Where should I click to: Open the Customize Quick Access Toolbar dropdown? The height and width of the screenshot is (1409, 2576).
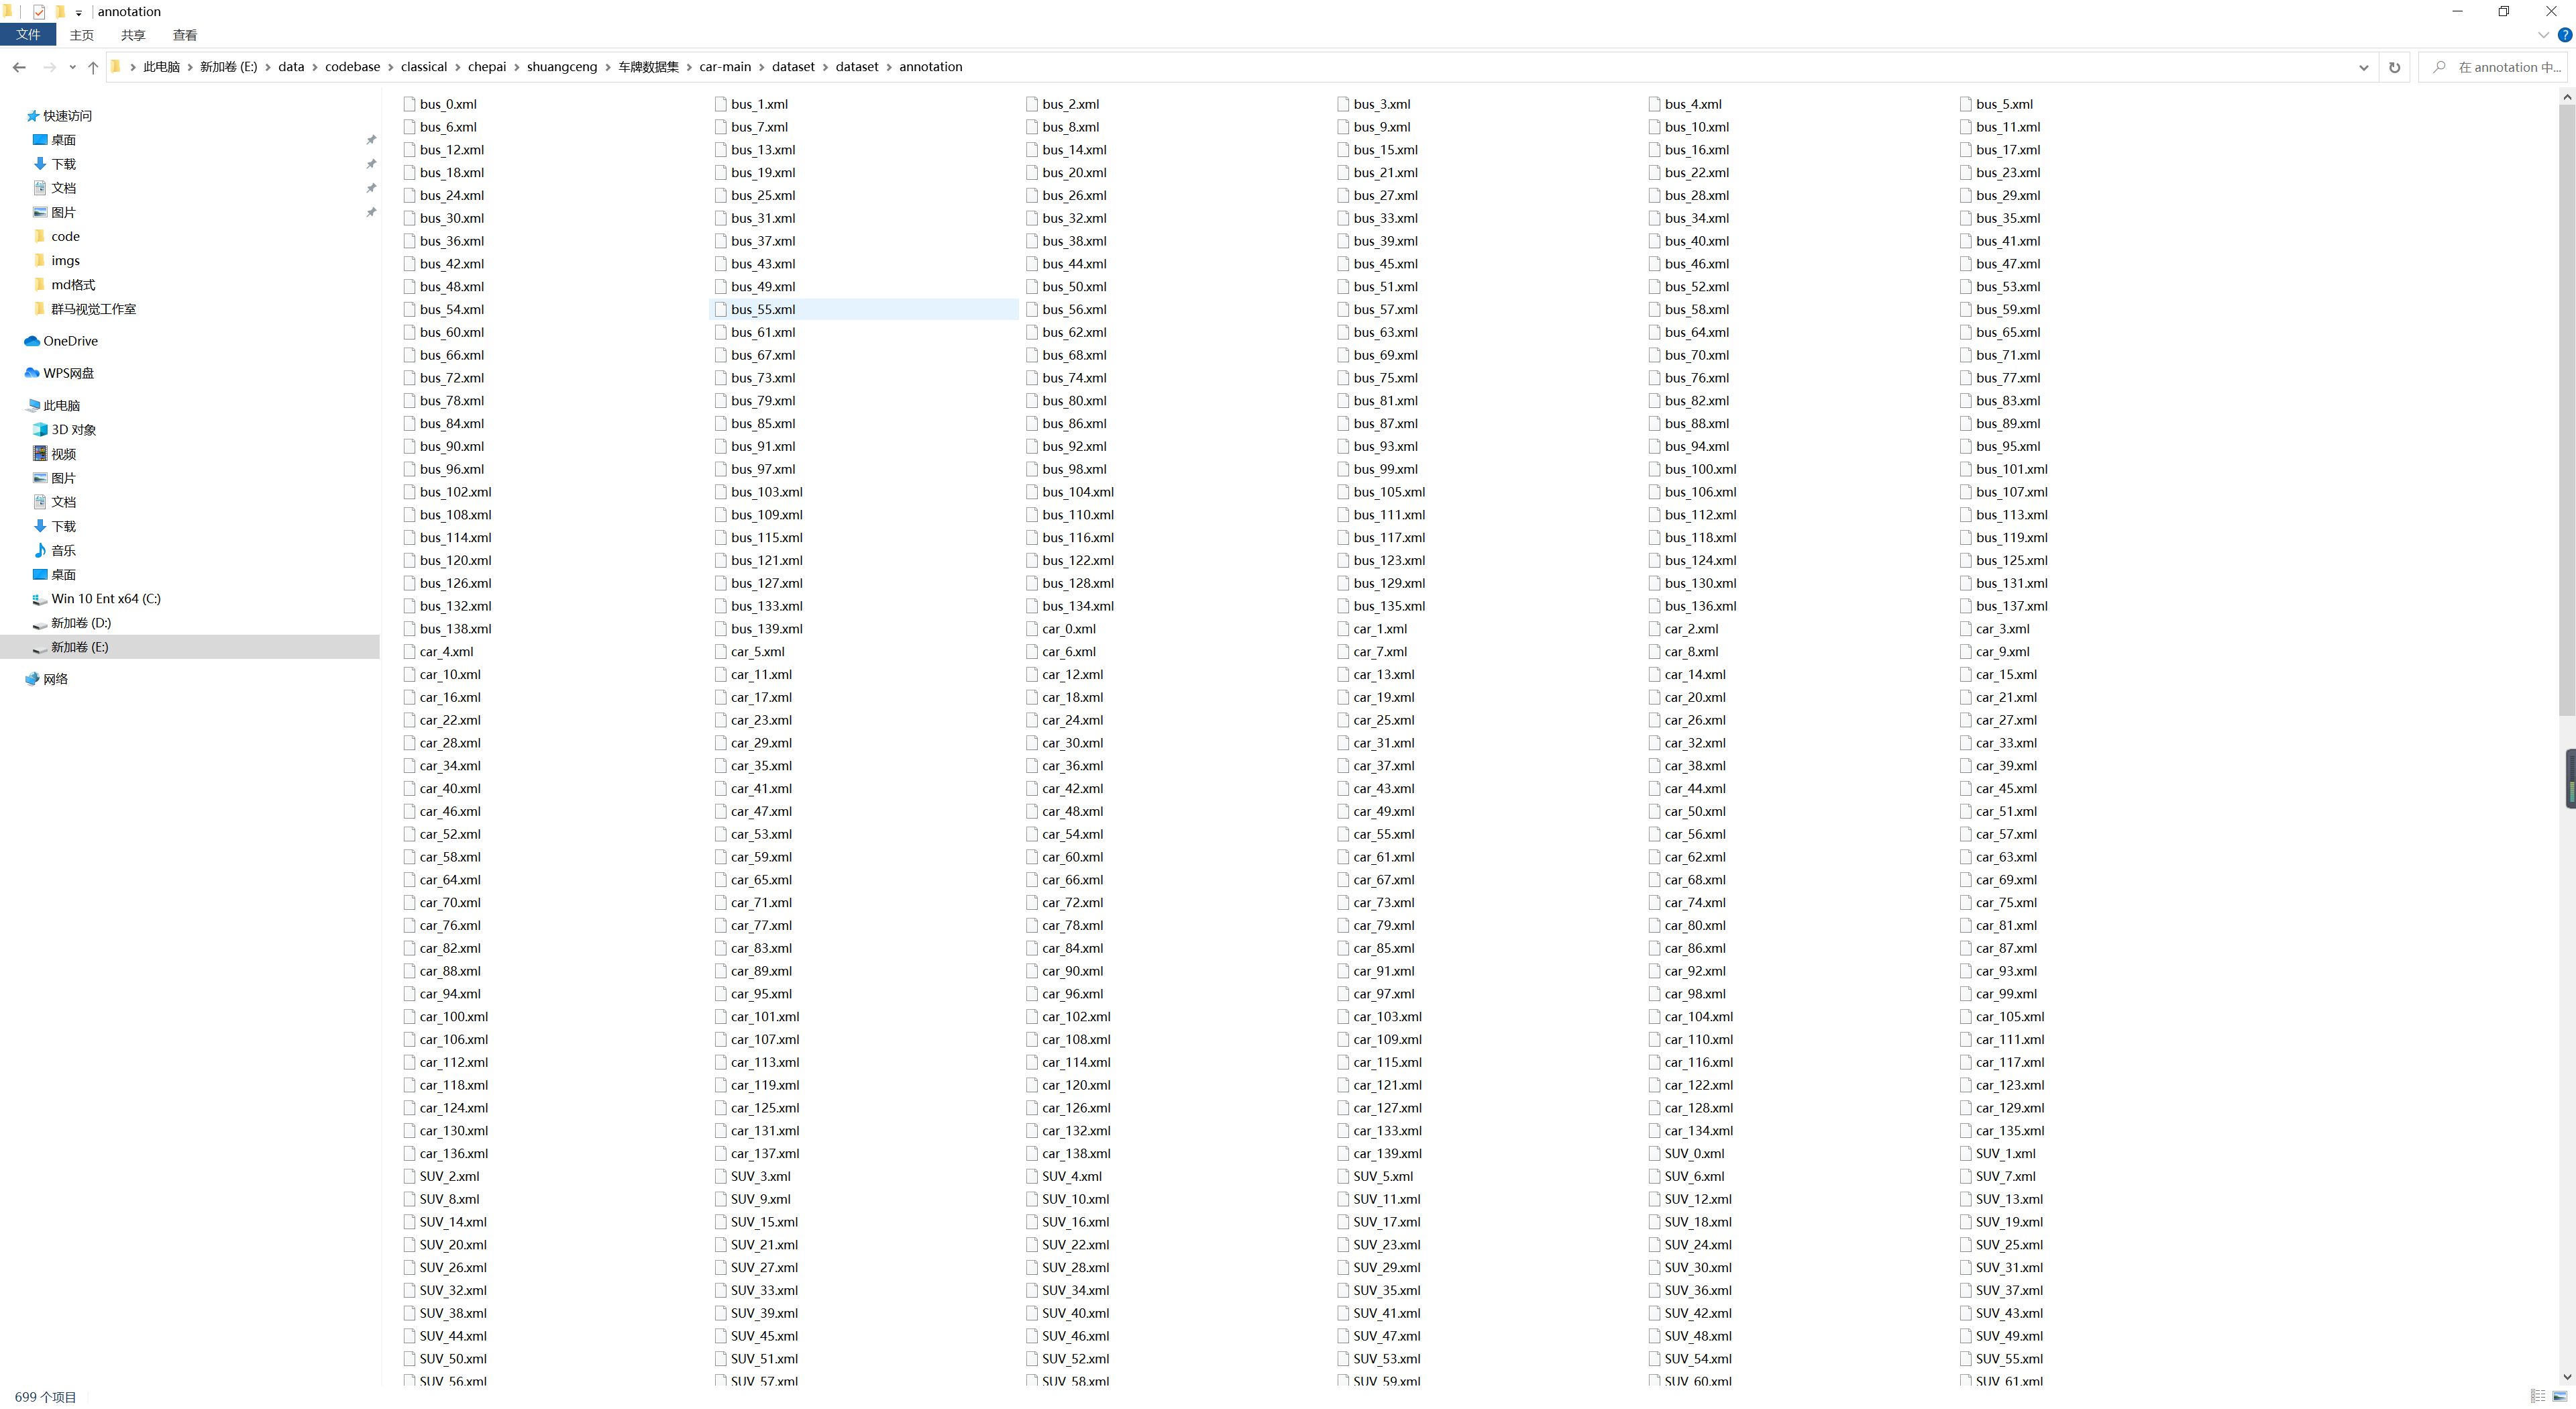coord(78,12)
